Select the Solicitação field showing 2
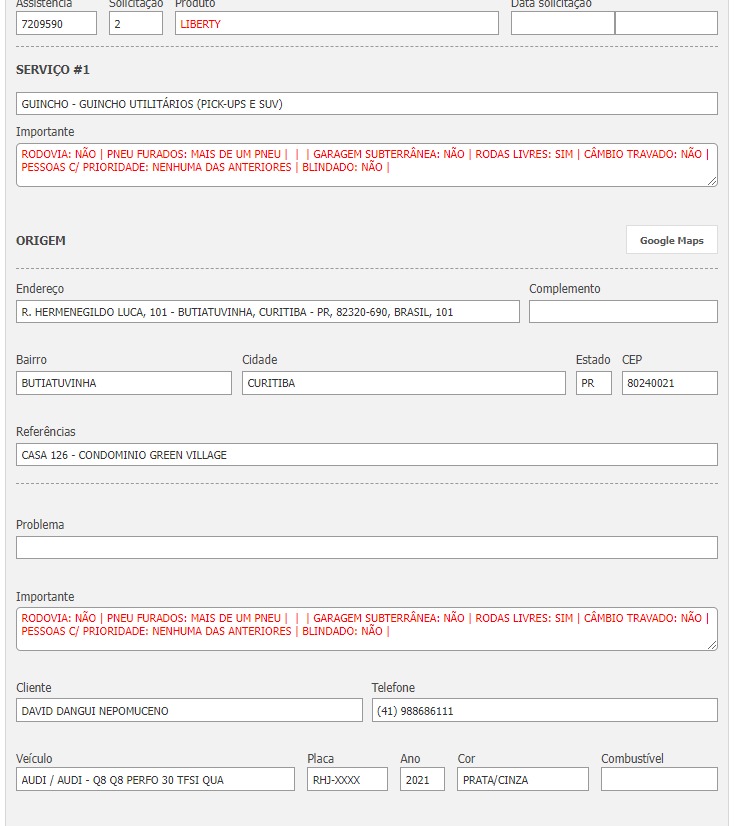 point(136,24)
